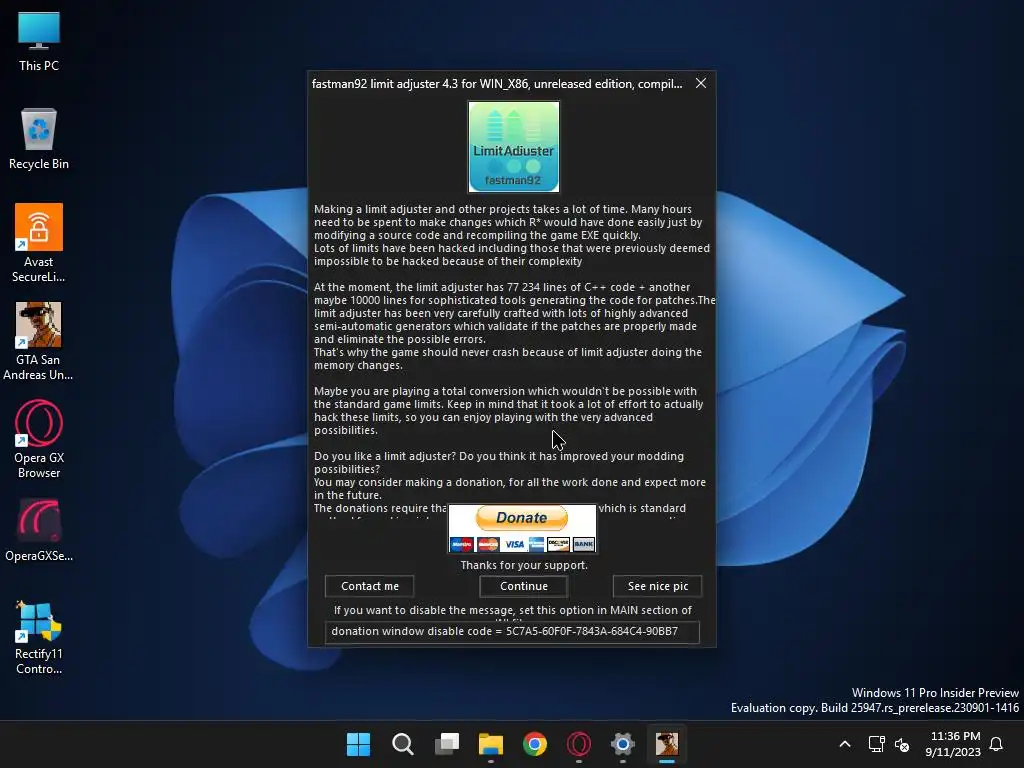Open Opera from the taskbar
Image resolution: width=1024 pixels, height=768 pixels.
579,744
